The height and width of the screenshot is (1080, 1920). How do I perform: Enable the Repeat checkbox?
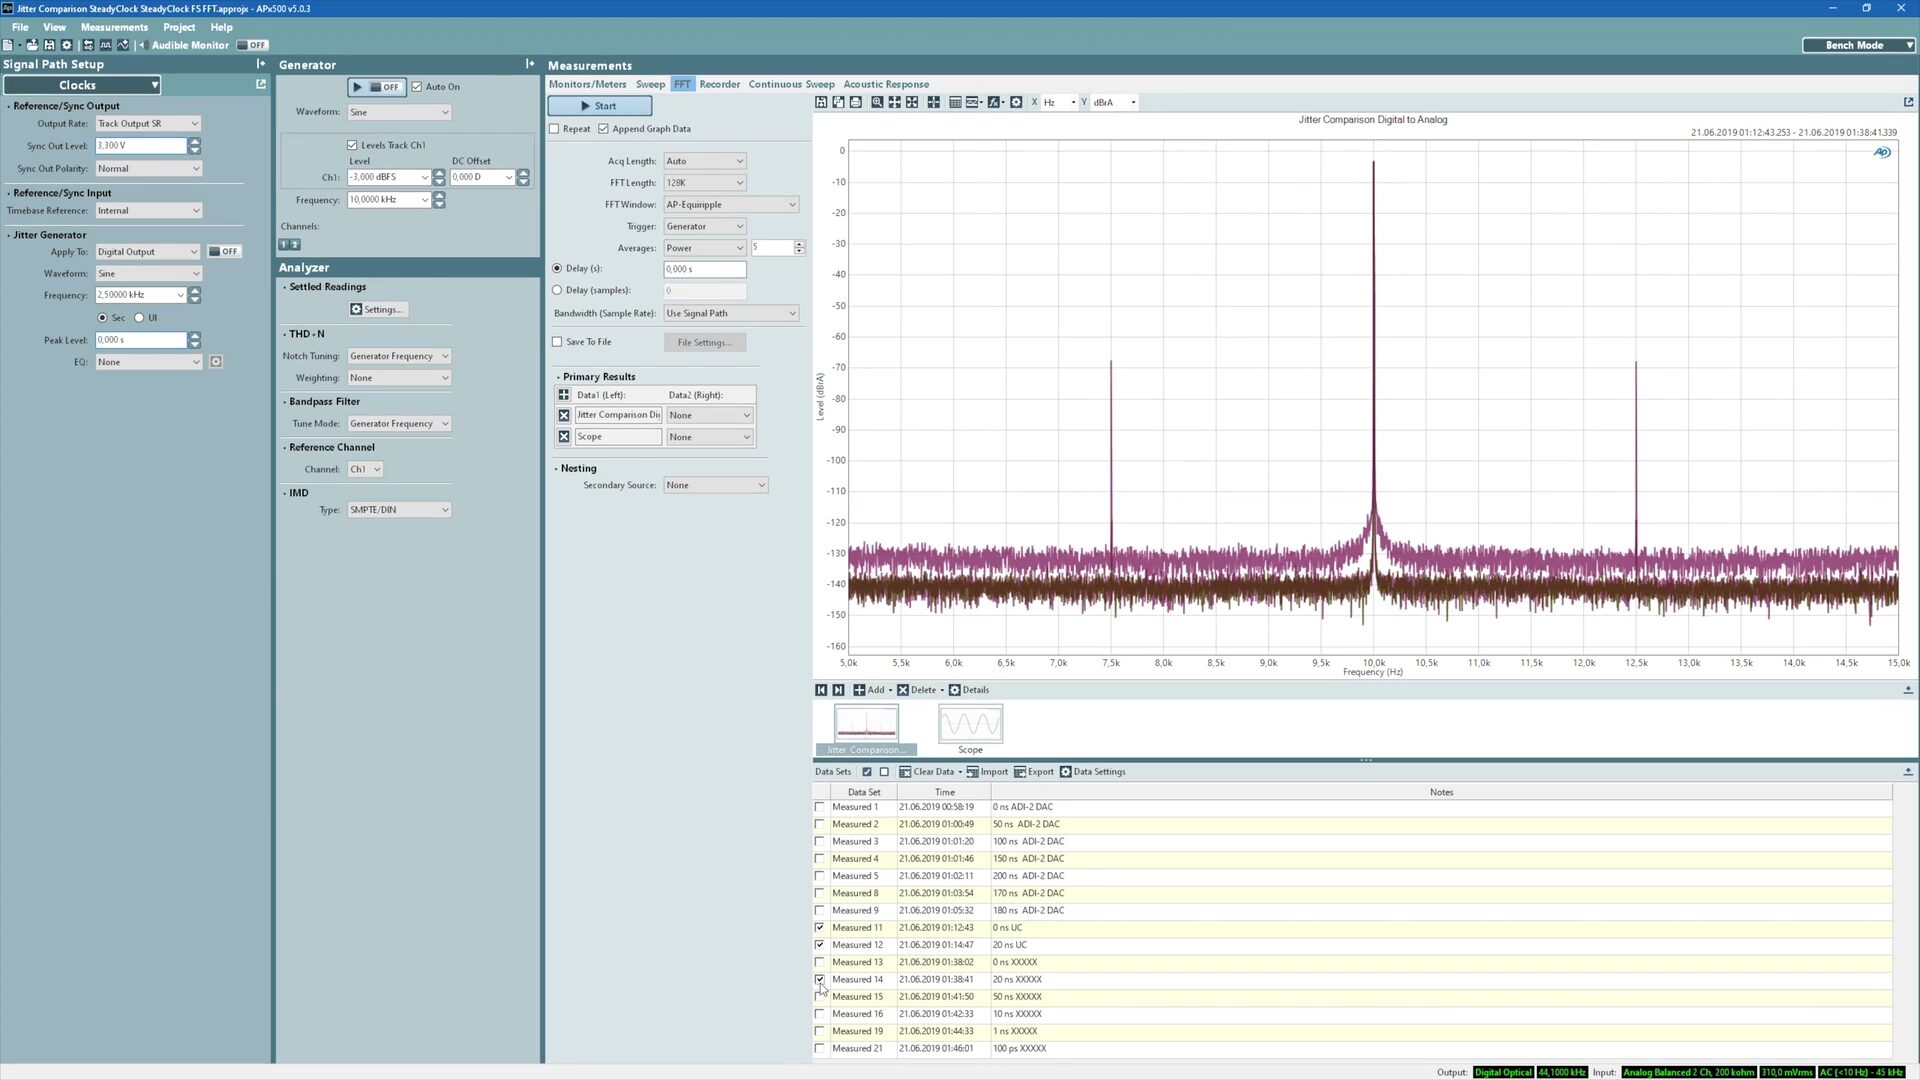555,129
